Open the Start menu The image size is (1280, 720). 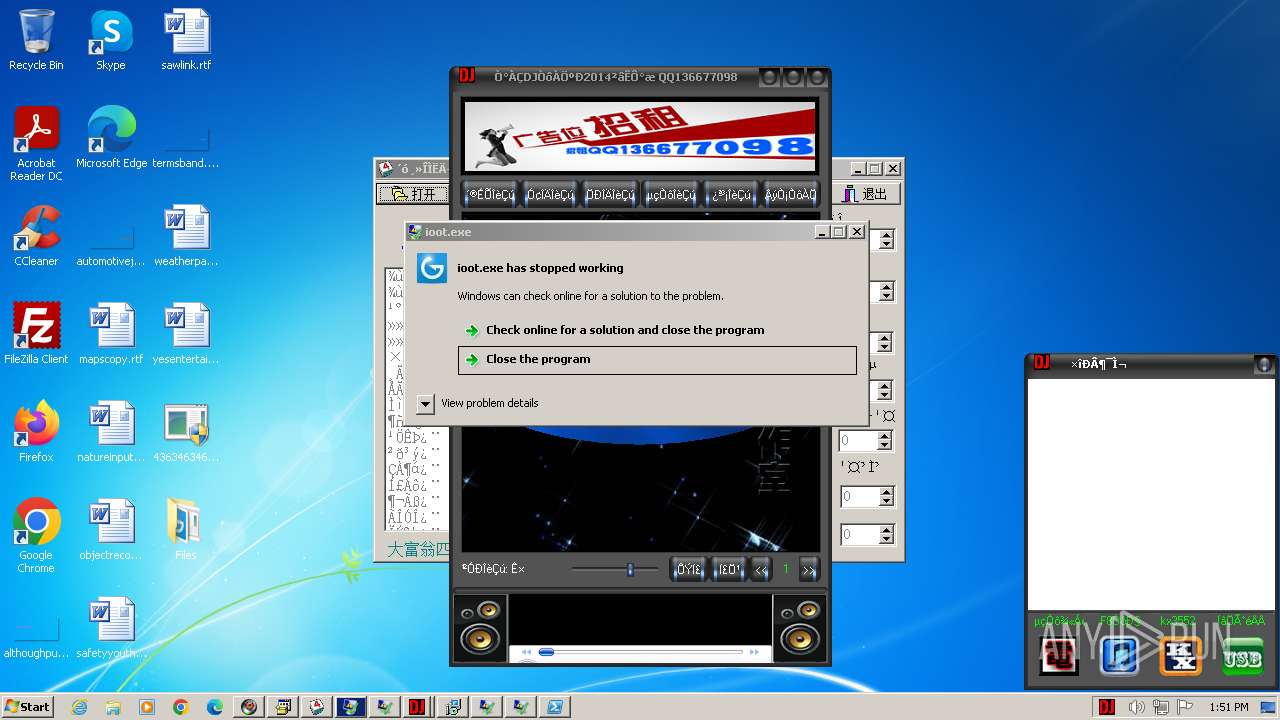coord(27,706)
